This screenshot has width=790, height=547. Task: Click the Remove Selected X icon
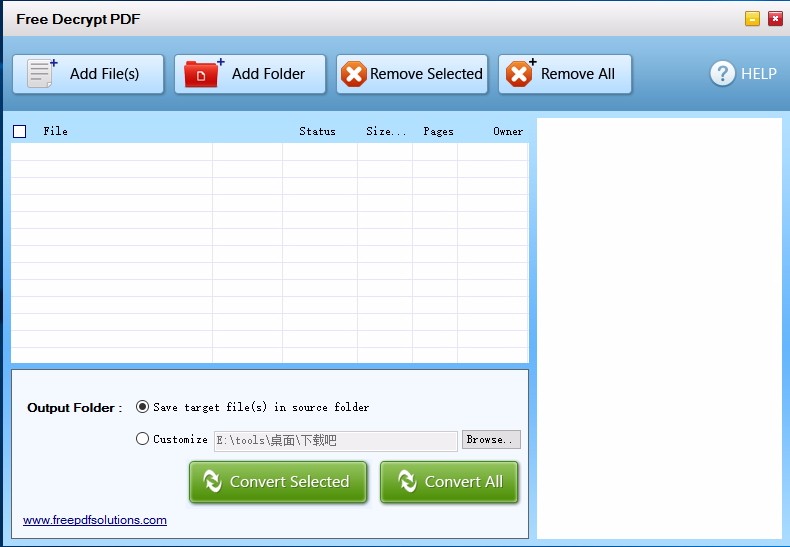[x=354, y=74]
